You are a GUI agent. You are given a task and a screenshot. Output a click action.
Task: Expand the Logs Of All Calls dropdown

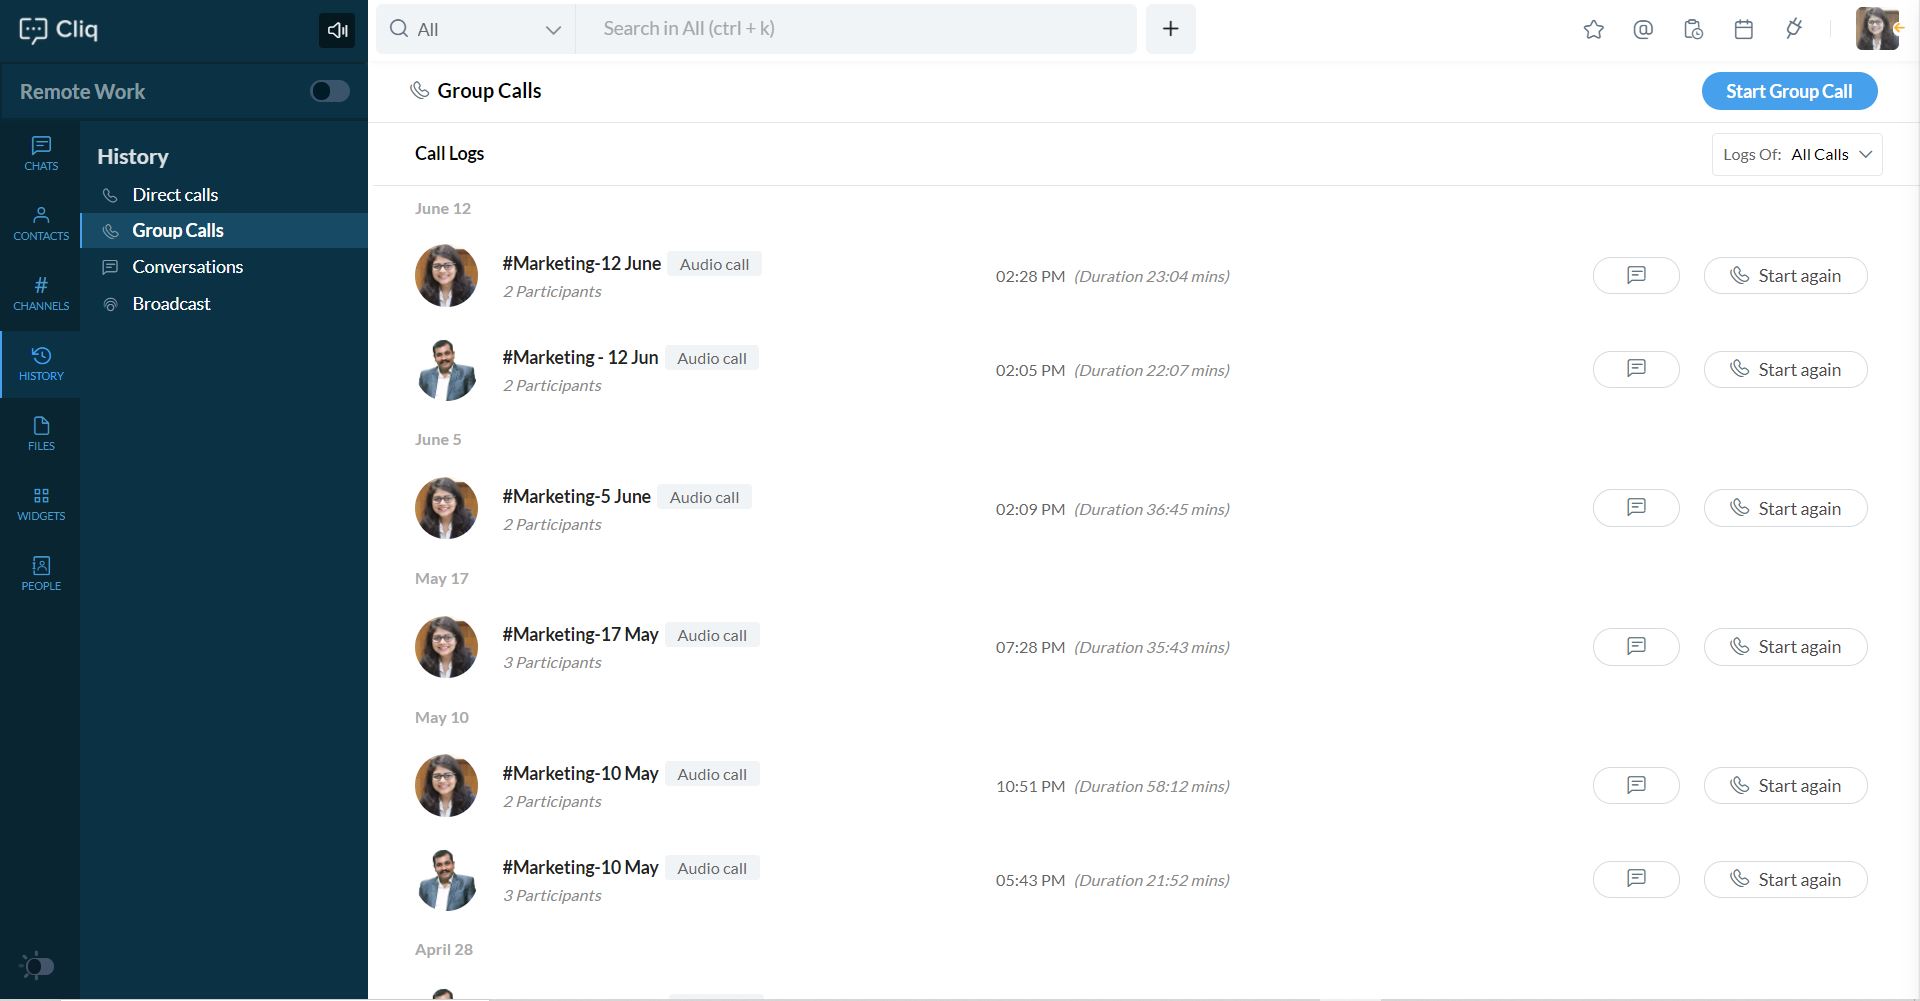1796,154
